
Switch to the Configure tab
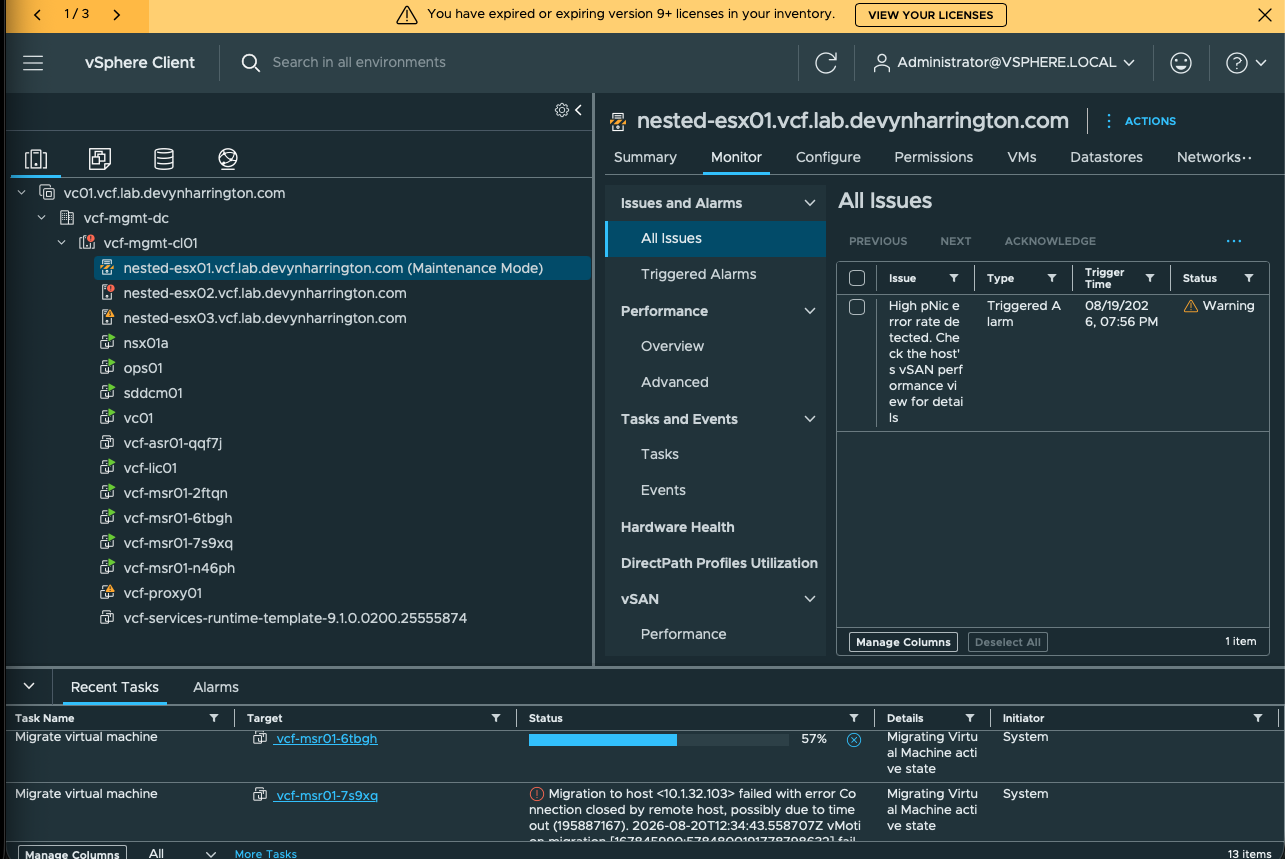(x=828, y=157)
